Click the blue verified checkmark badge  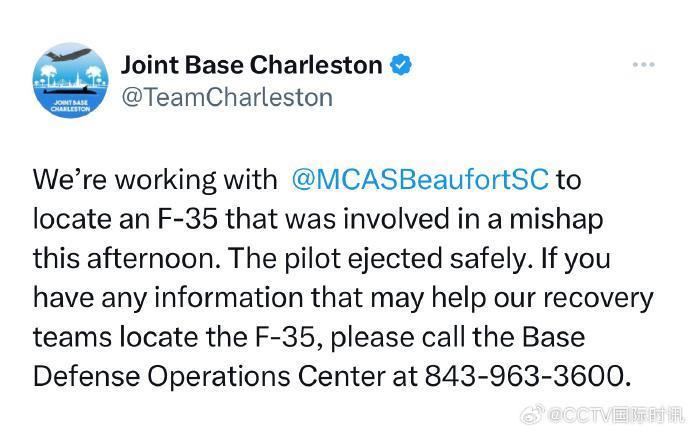click(401, 66)
